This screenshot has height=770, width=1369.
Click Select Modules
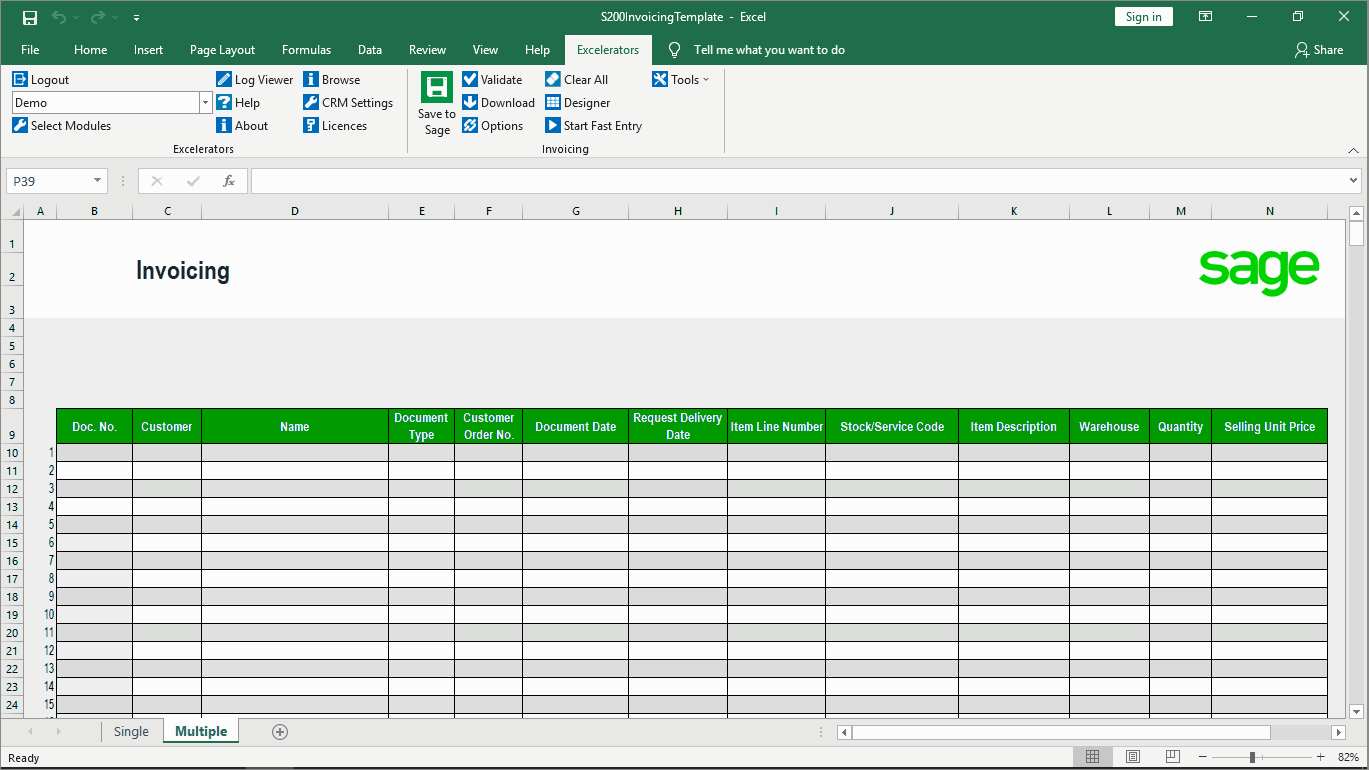point(61,125)
